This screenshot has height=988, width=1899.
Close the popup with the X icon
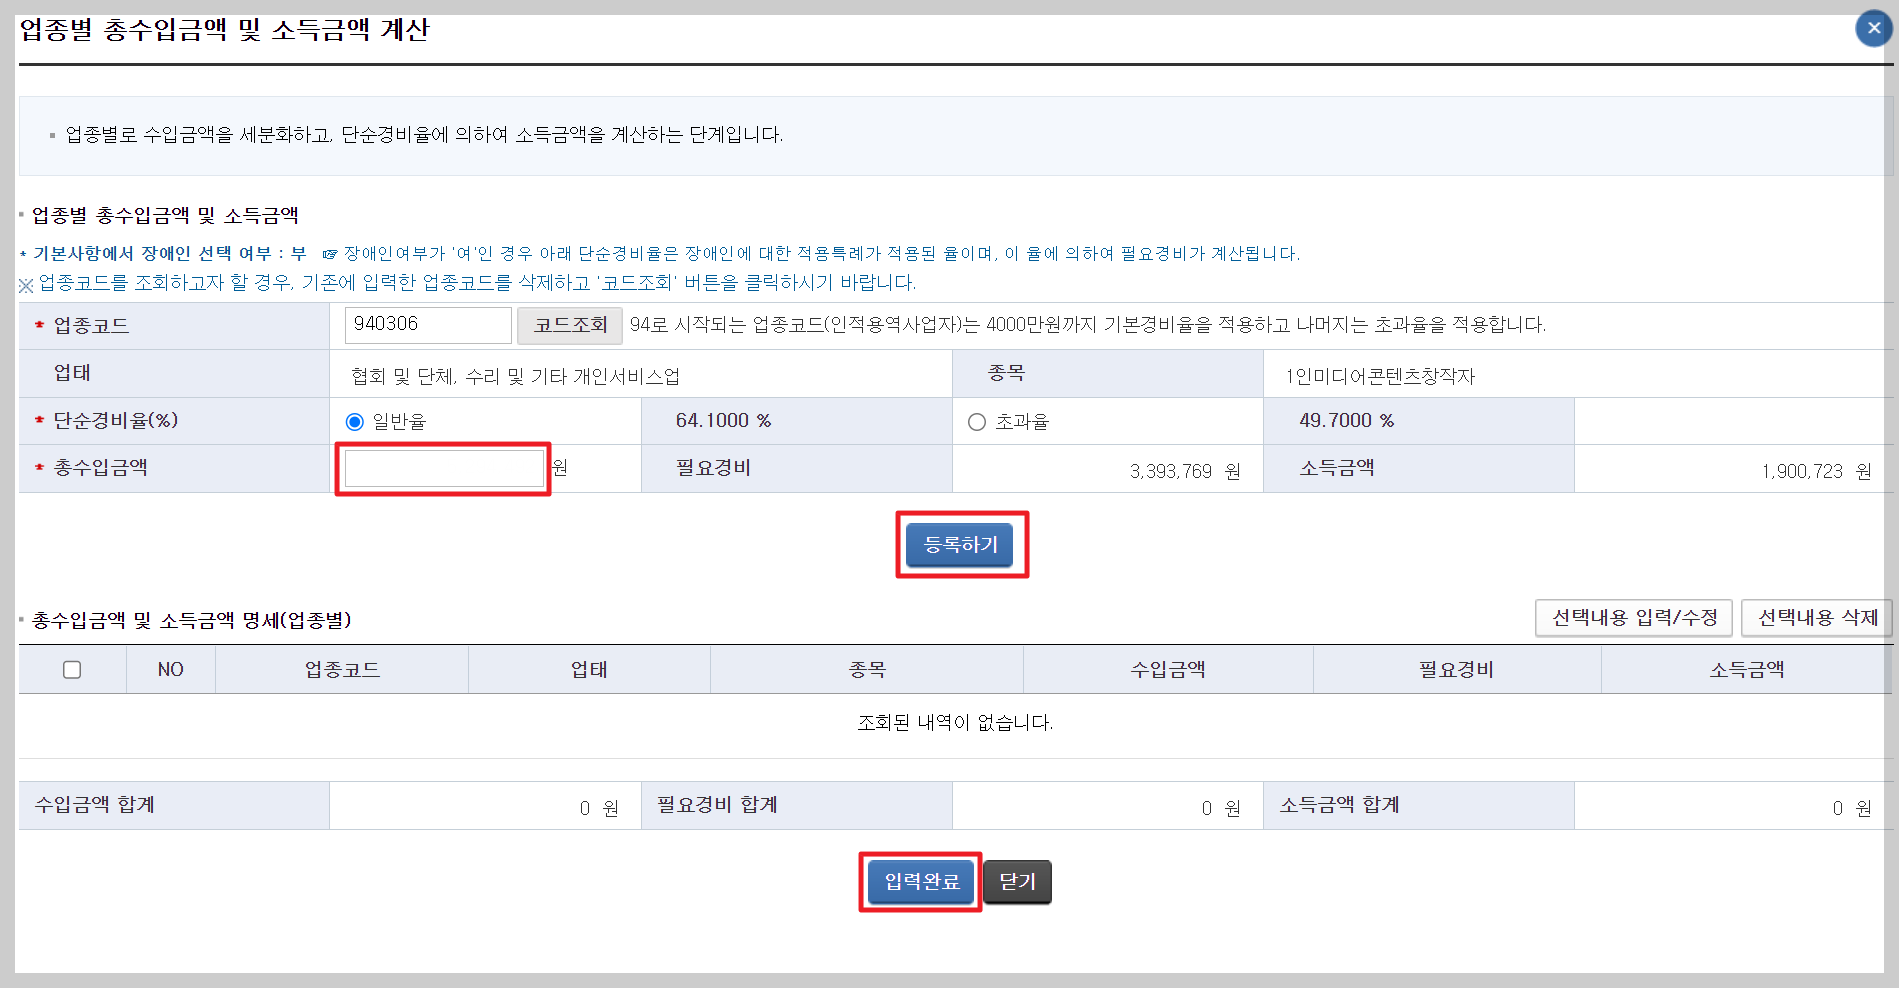[x=1873, y=28]
